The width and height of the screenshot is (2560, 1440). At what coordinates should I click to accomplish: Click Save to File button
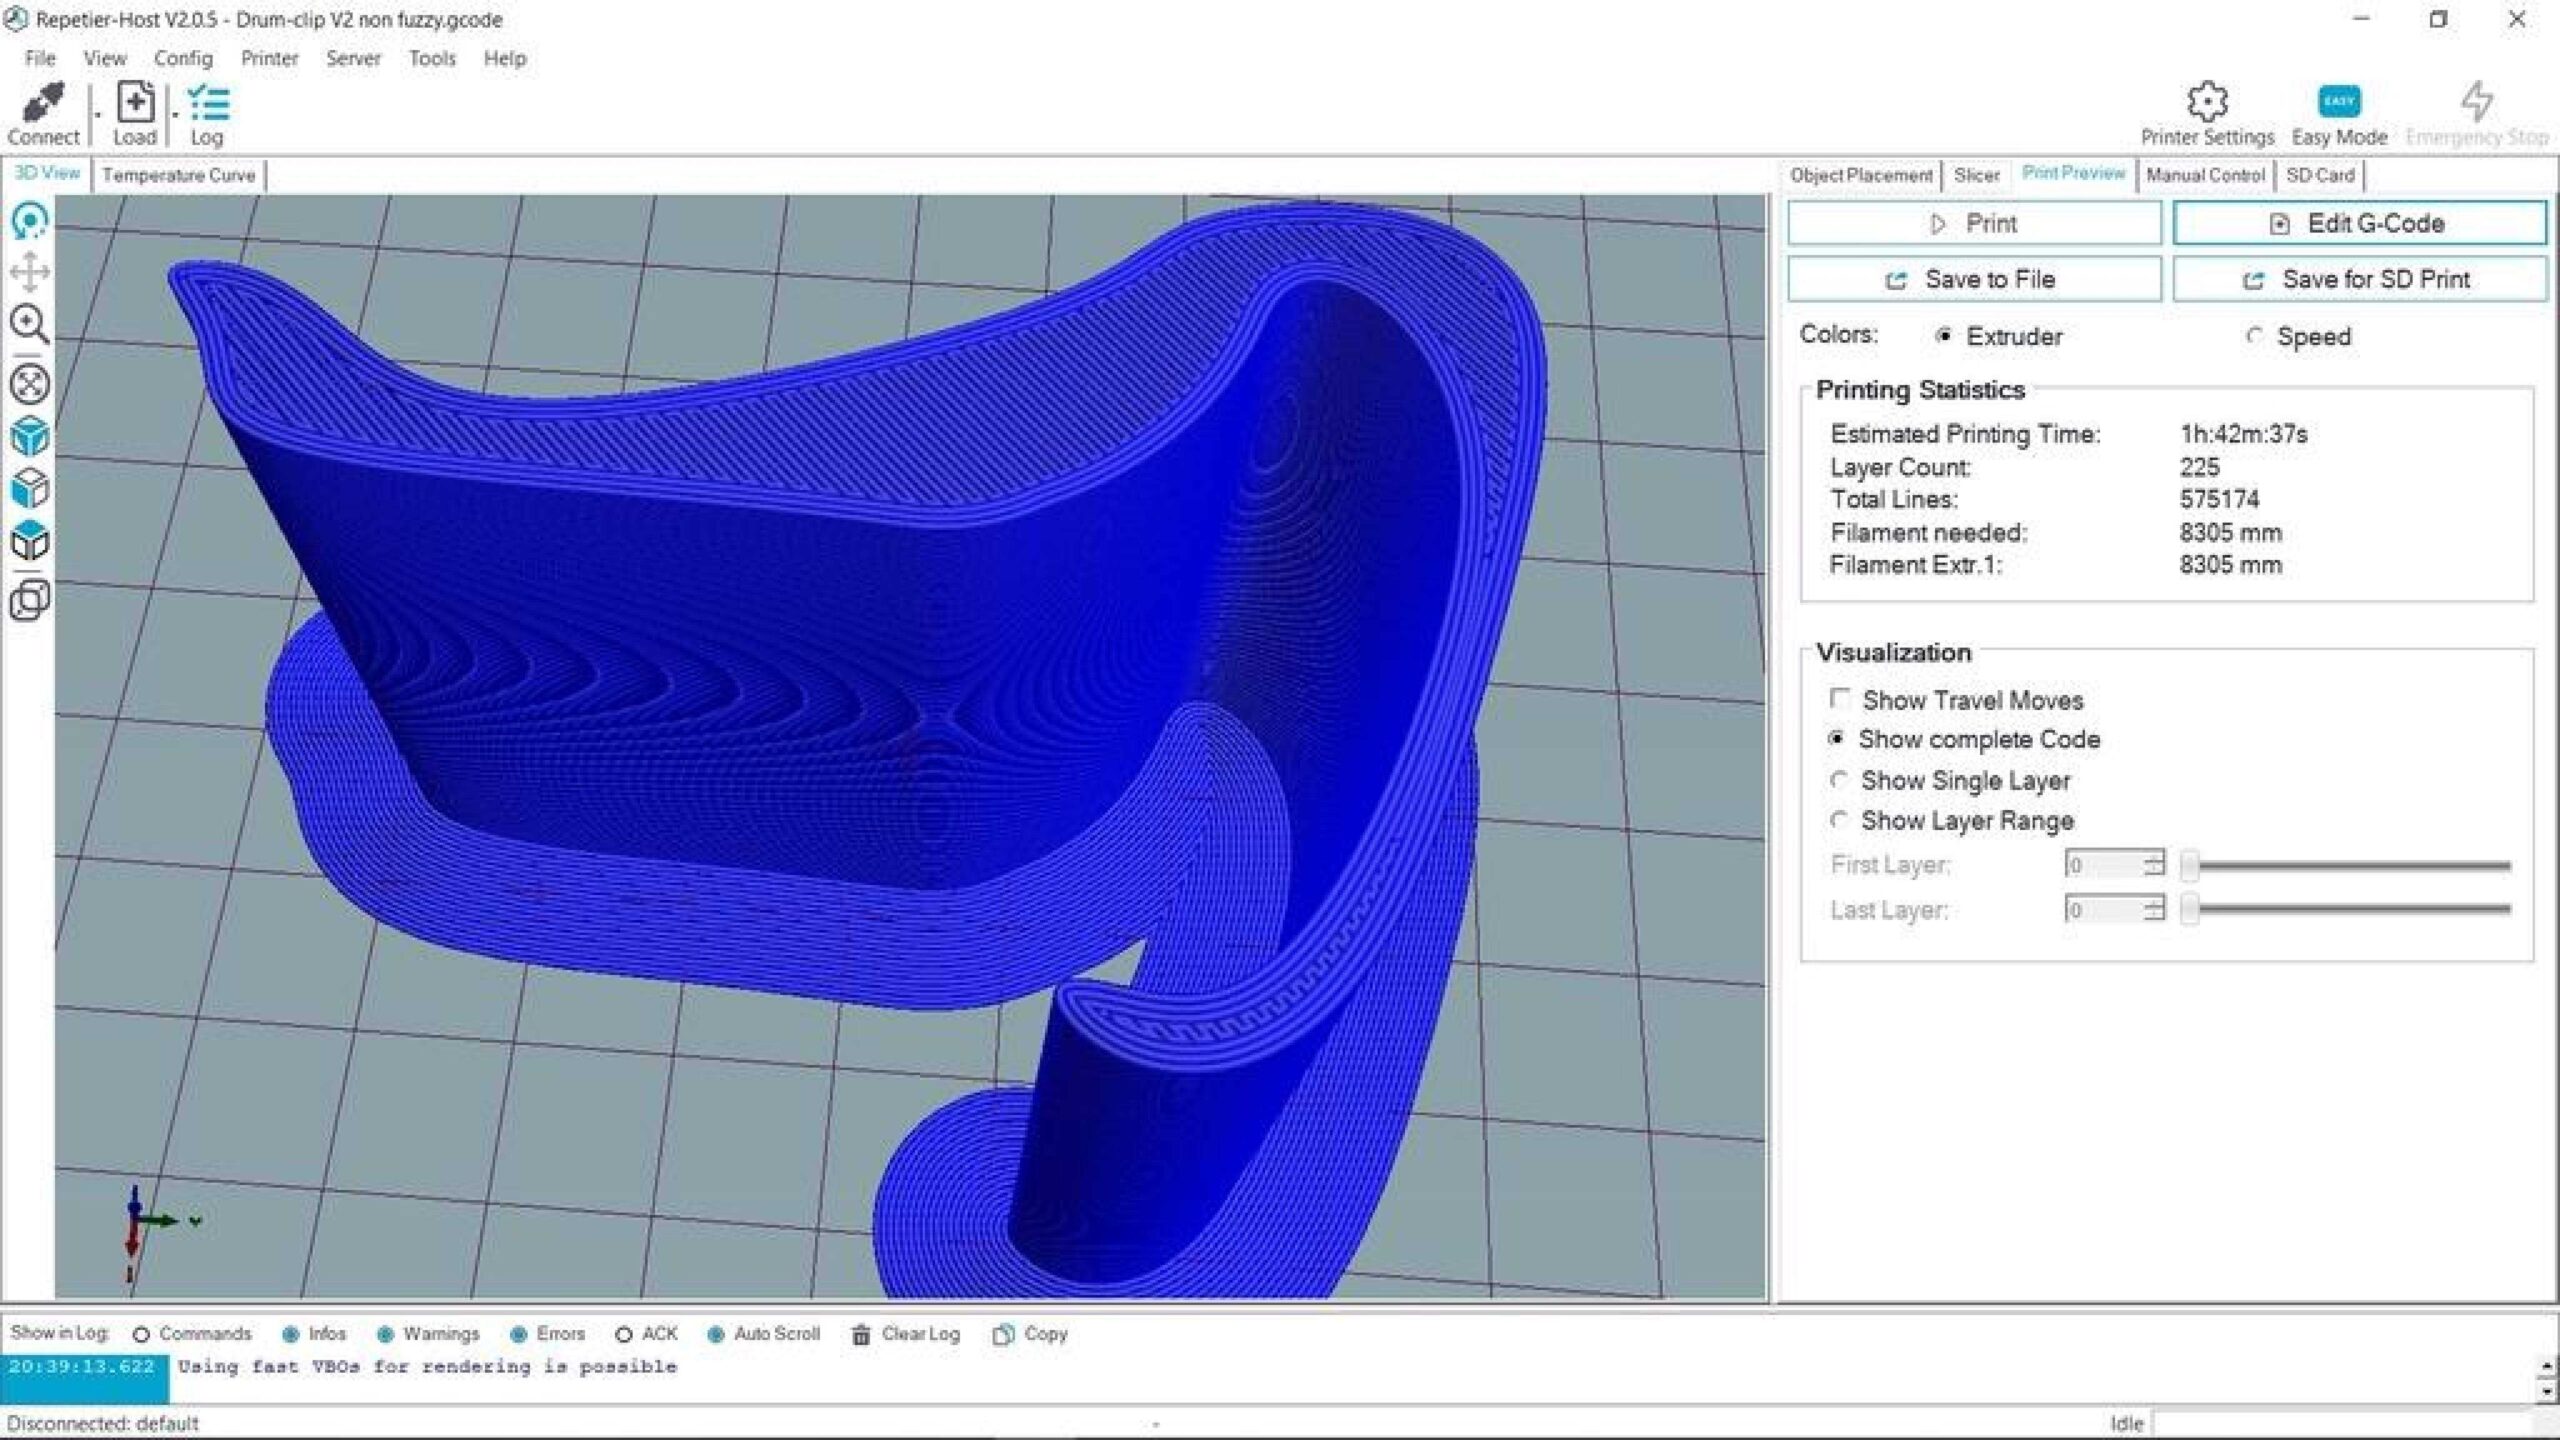point(1974,279)
